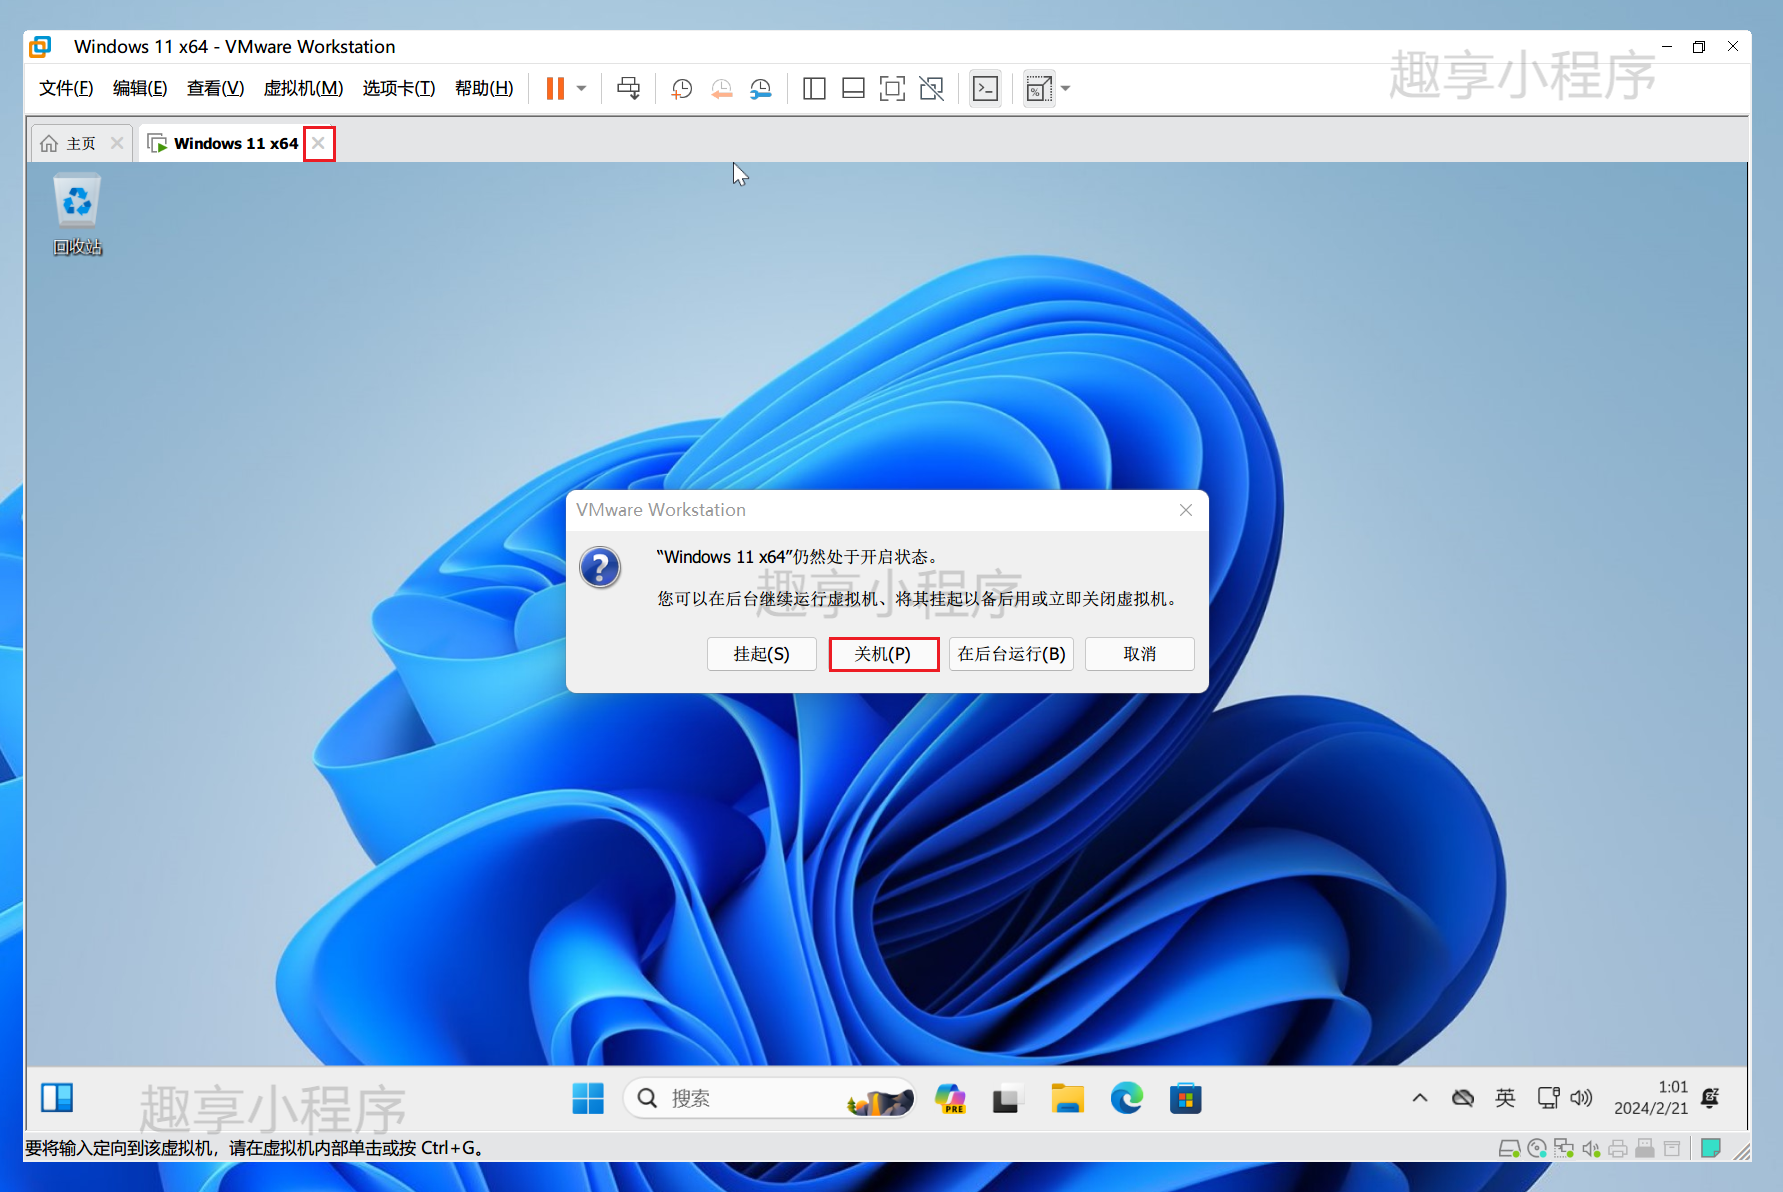Open the 查看(V) menu
This screenshot has height=1192, width=1783.
tap(215, 88)
